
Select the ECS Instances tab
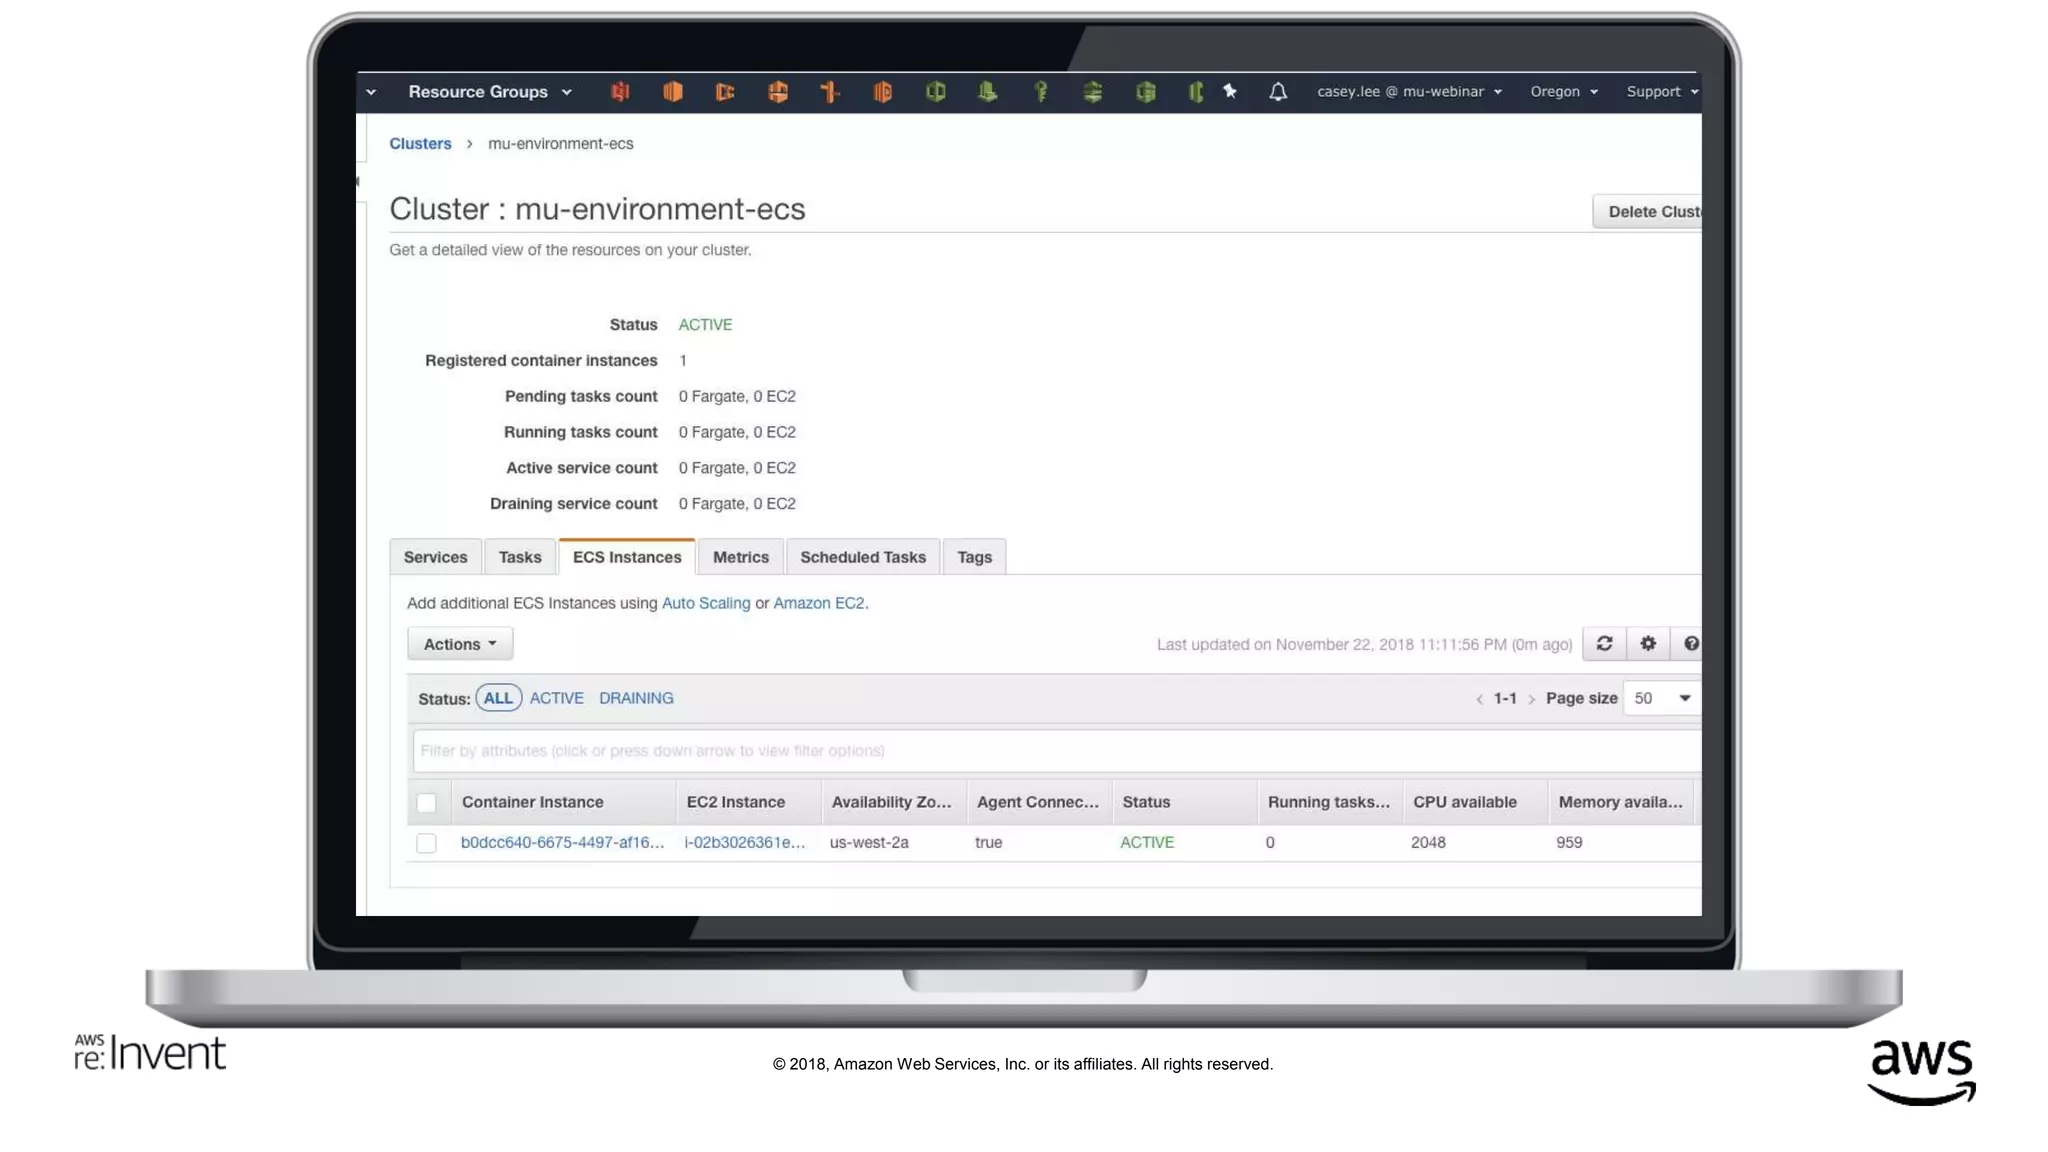[x=627, y=557]
